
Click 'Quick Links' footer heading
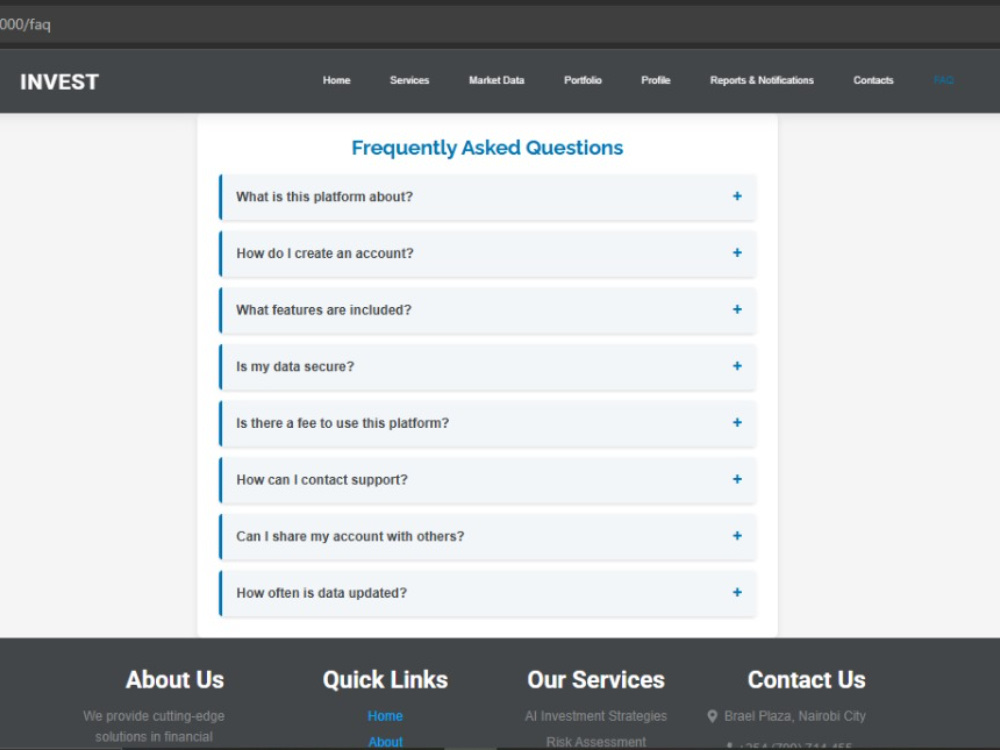point(385,680)
